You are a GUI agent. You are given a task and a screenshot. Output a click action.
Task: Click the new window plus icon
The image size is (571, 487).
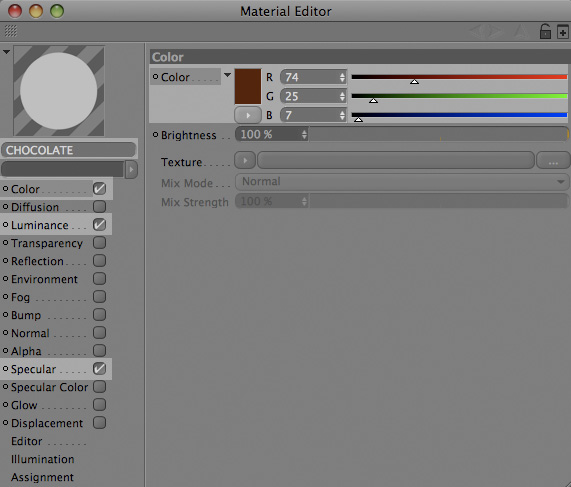point(563,32)
